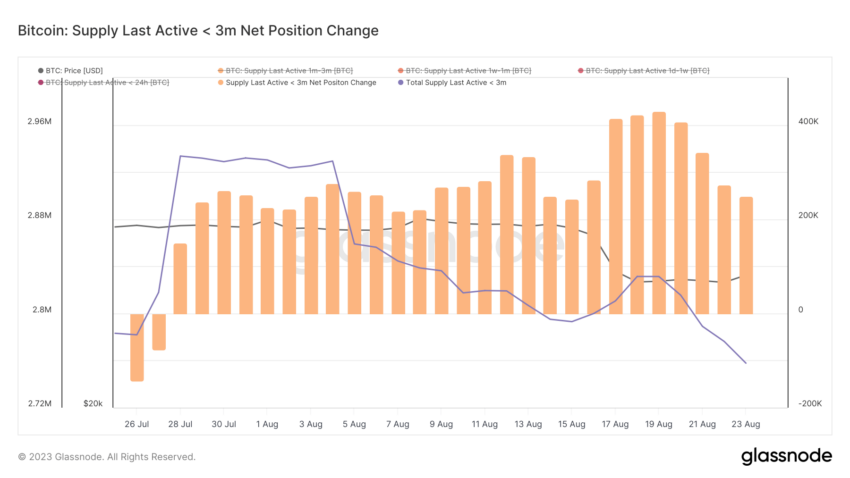Click the 17 Aug x-axis date label

tap(615, 424)
